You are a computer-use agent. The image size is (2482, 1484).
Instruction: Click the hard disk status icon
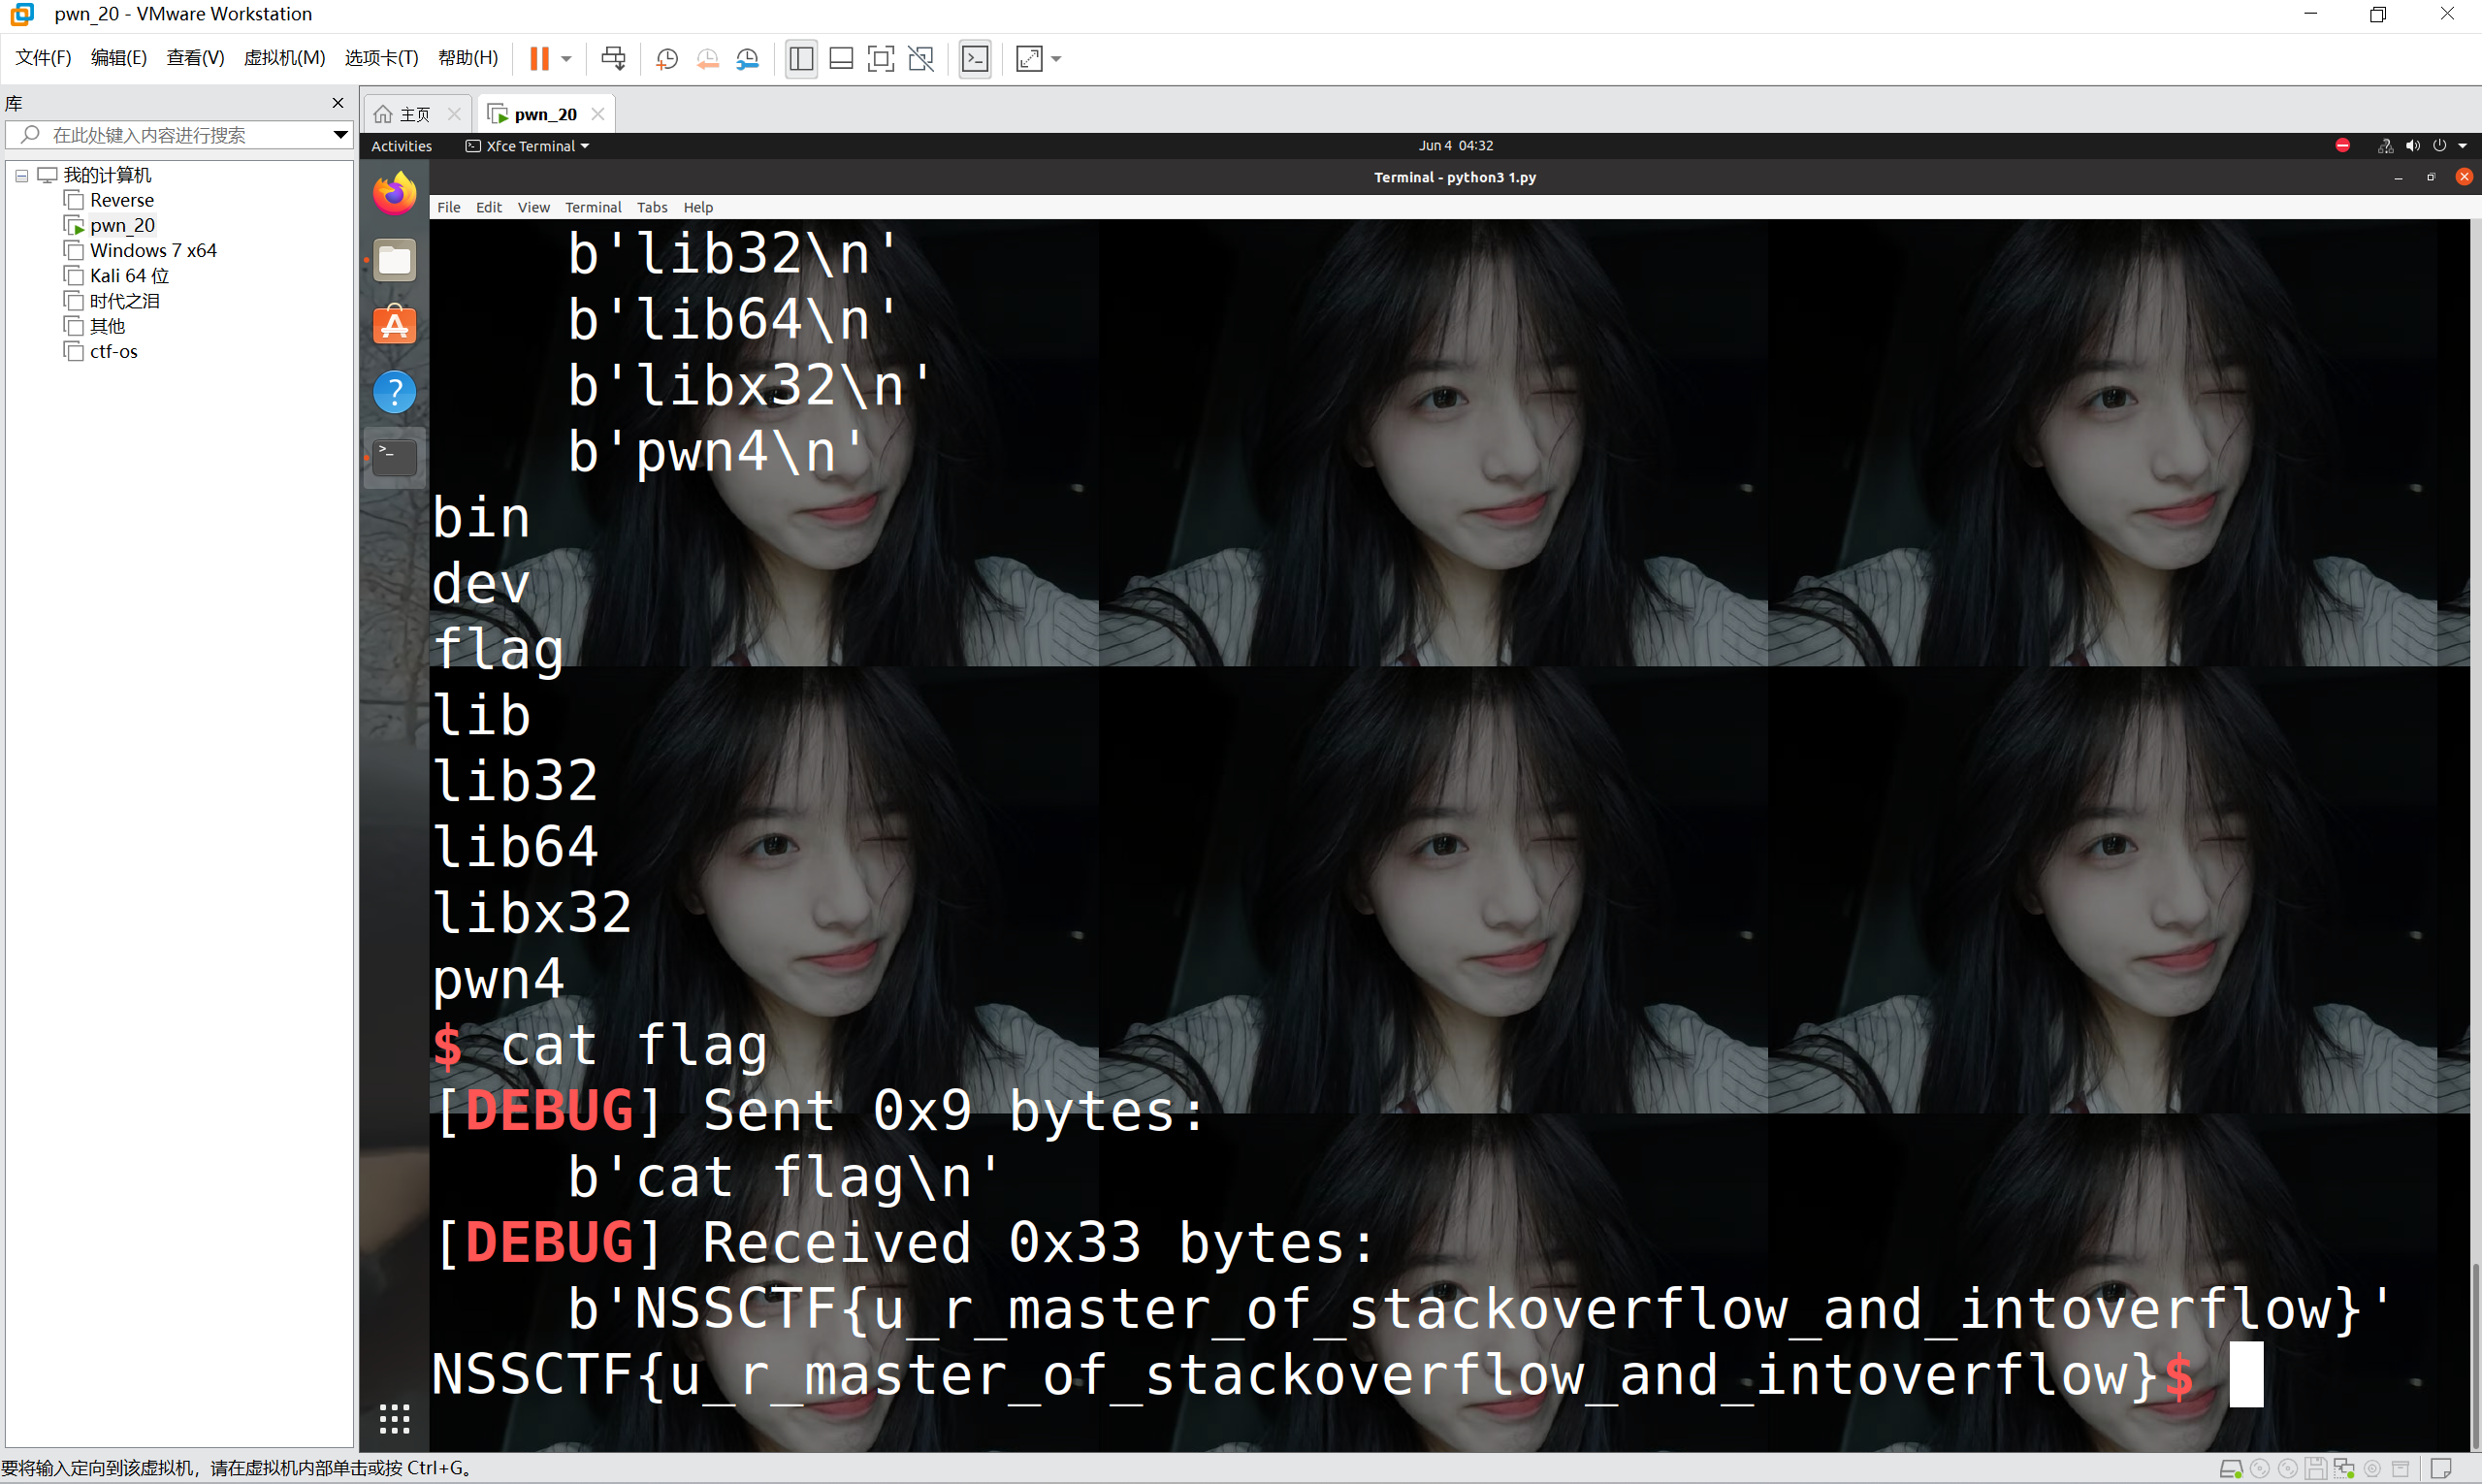pyautogui.click(x=2231, y=1469)
